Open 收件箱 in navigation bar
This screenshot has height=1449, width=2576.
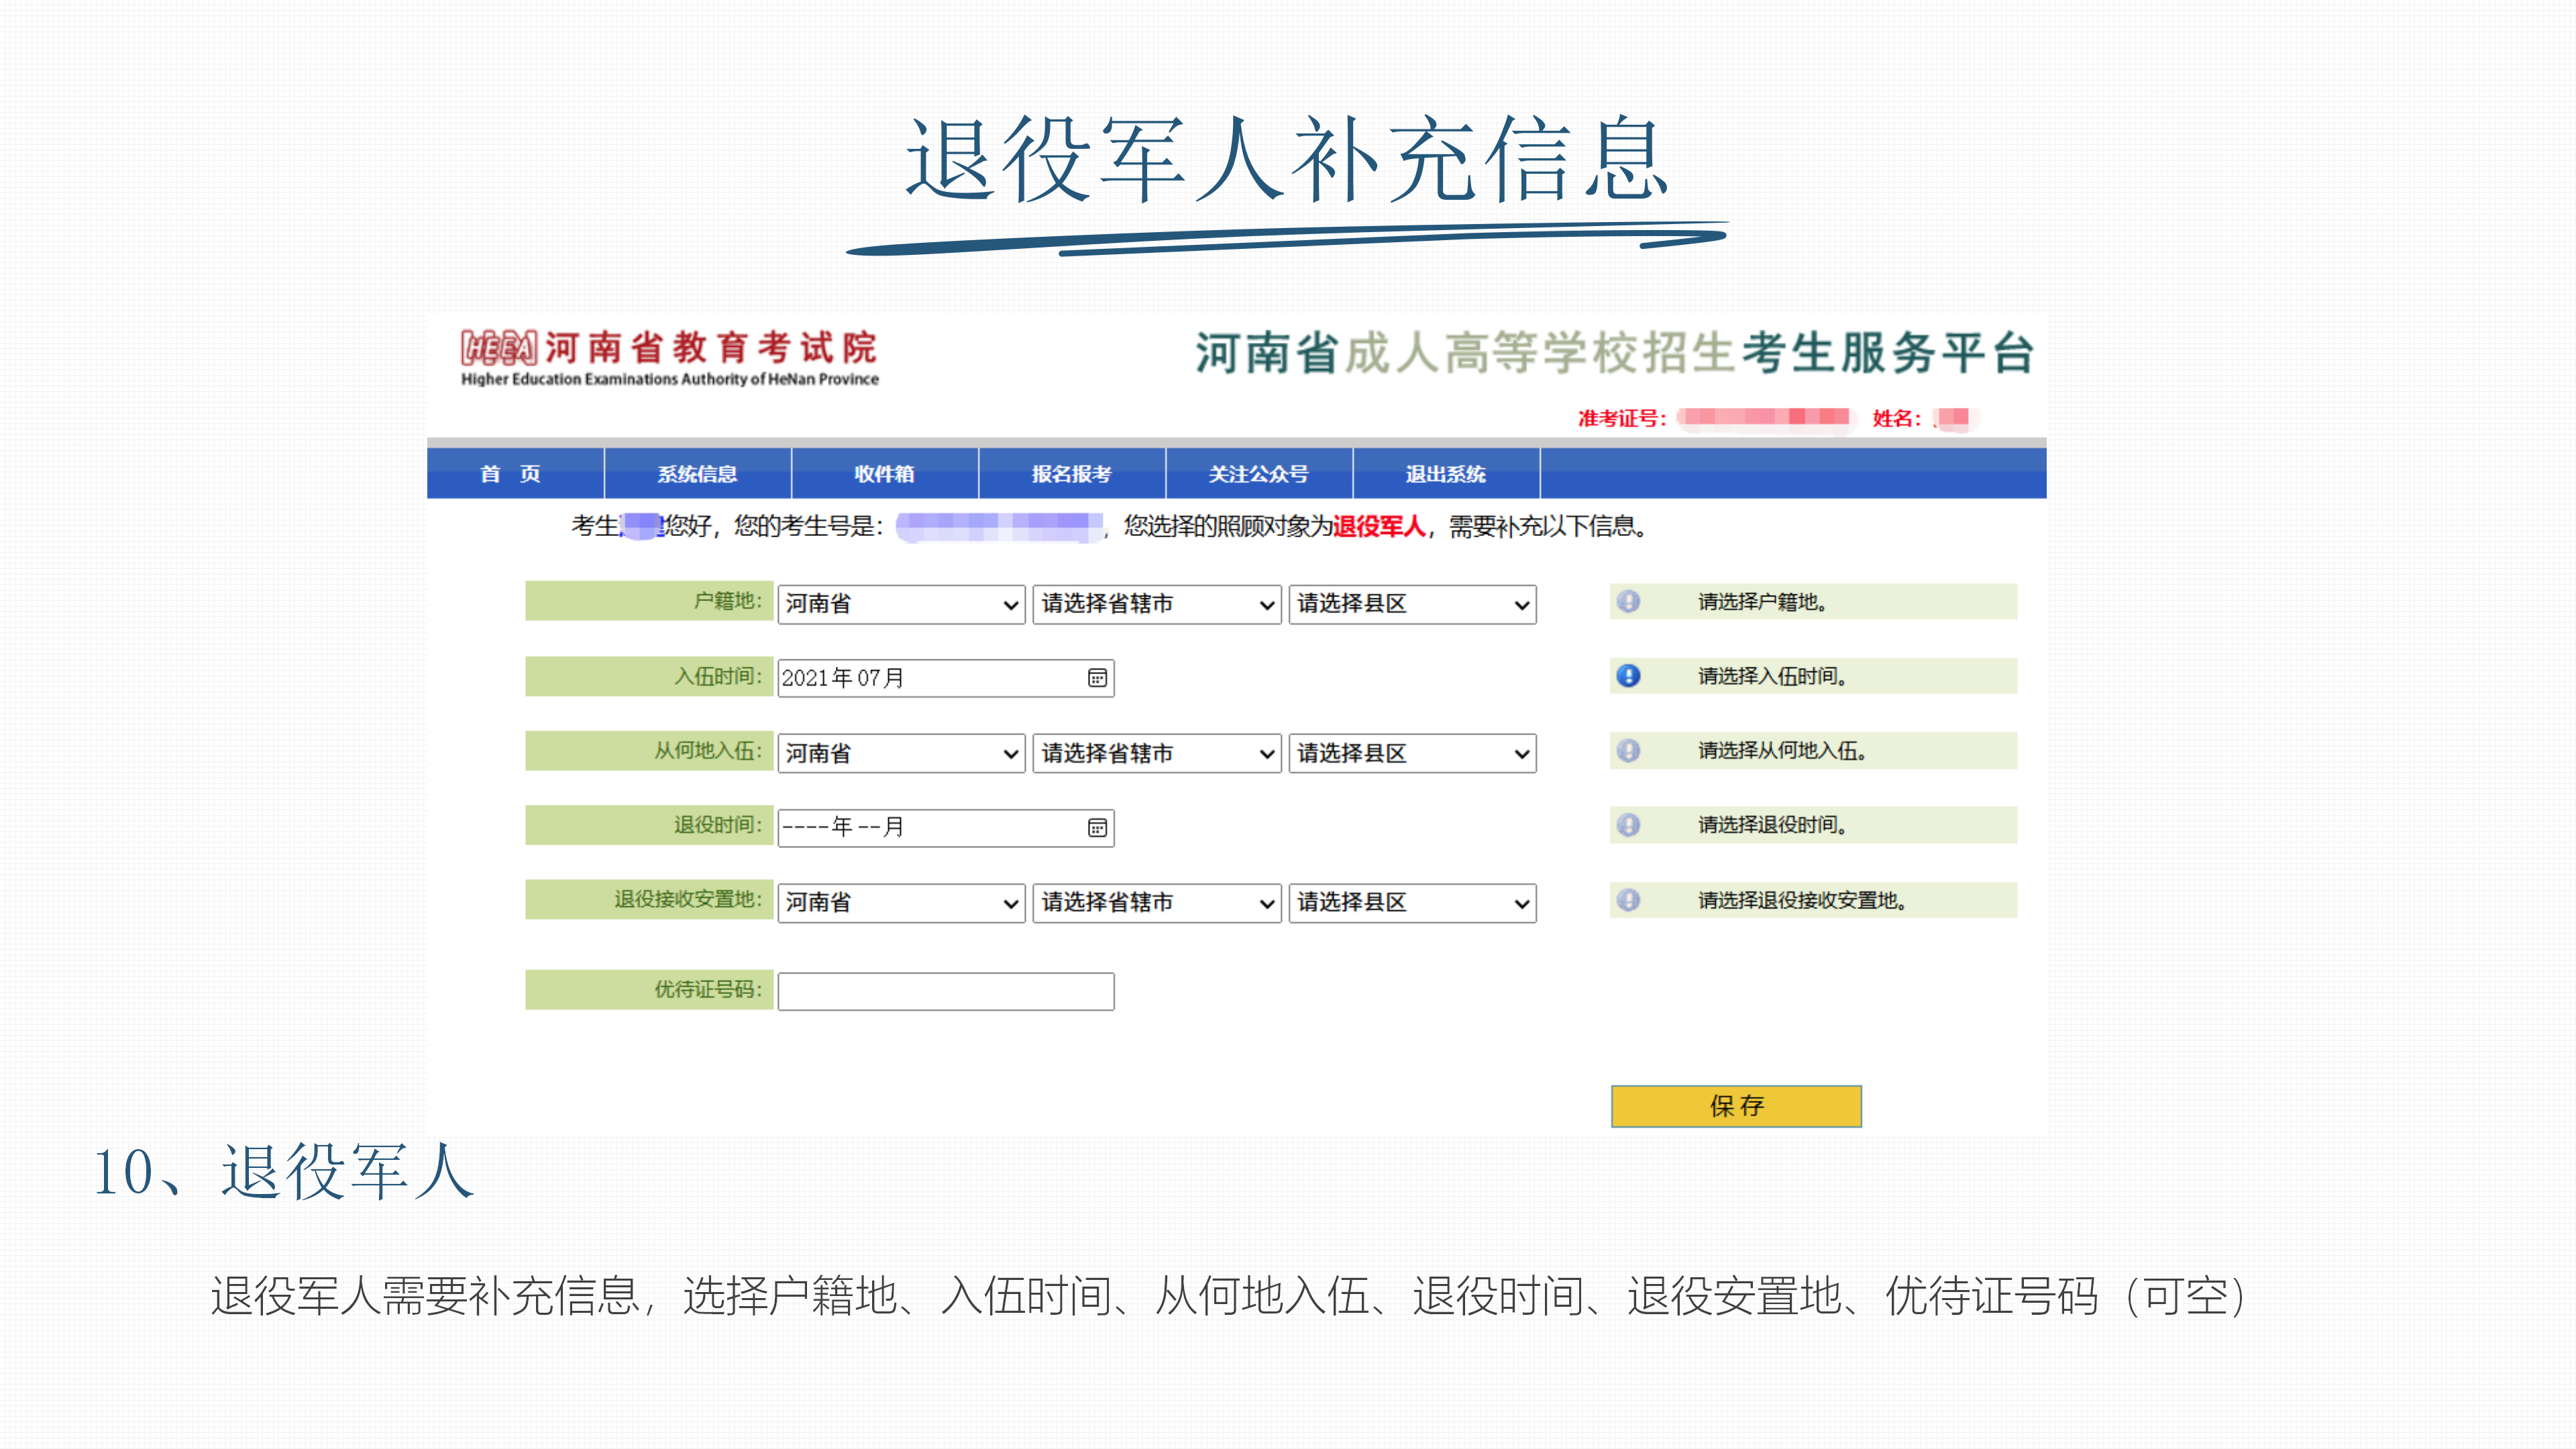click(x=885, y=474)
